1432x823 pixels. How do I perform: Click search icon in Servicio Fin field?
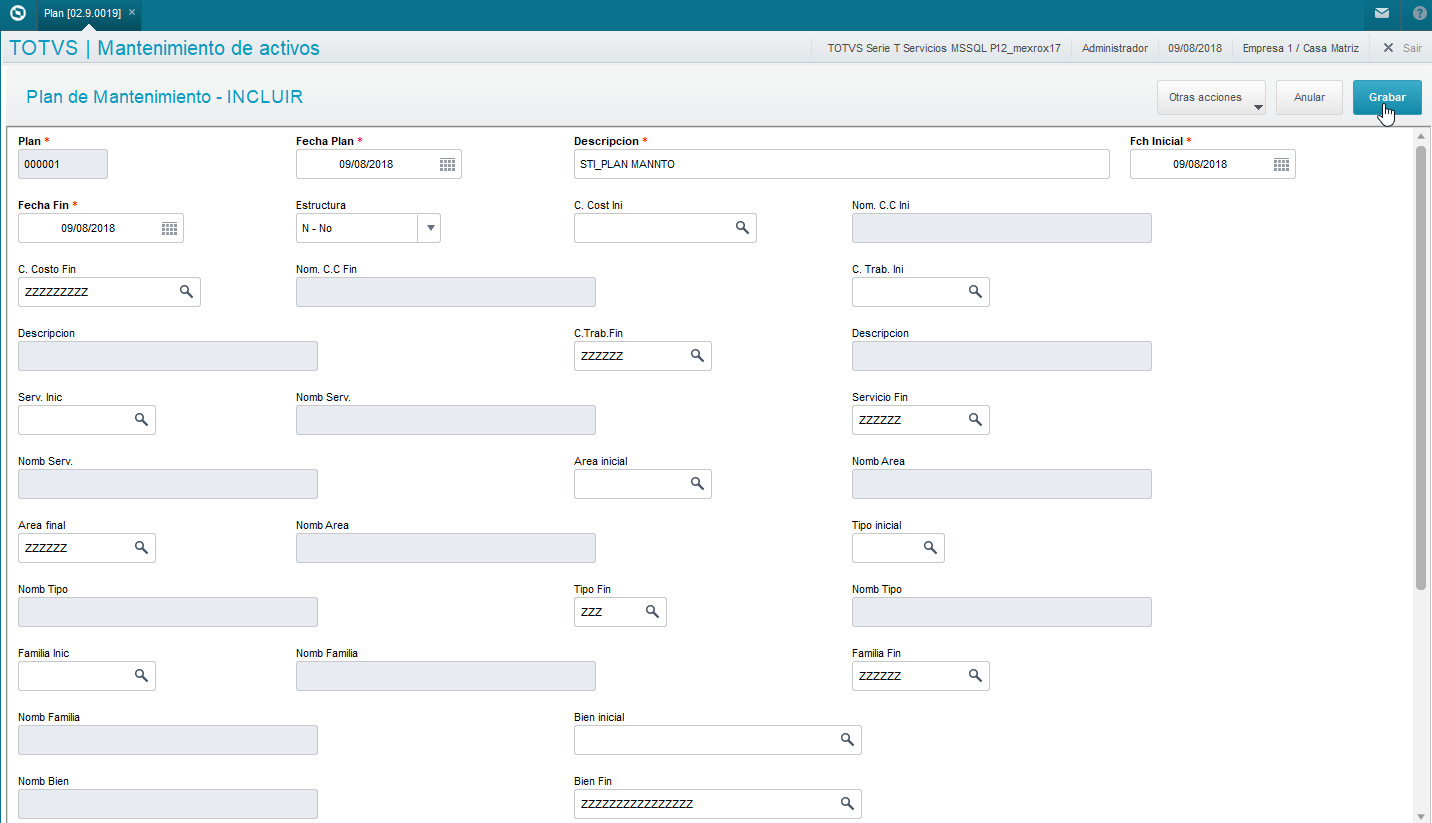tap(975, 420)
